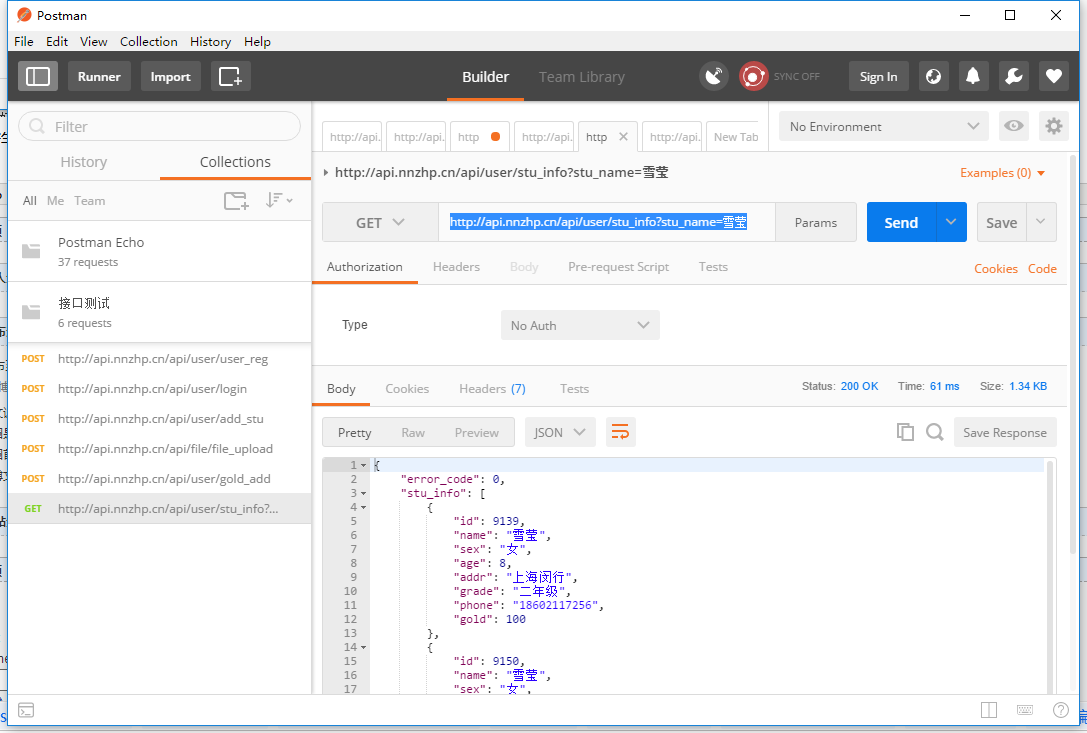This screenshot has height=733, width=1087.
Task: Open the GET method dropdown
Action: click(x=380, y=223)
